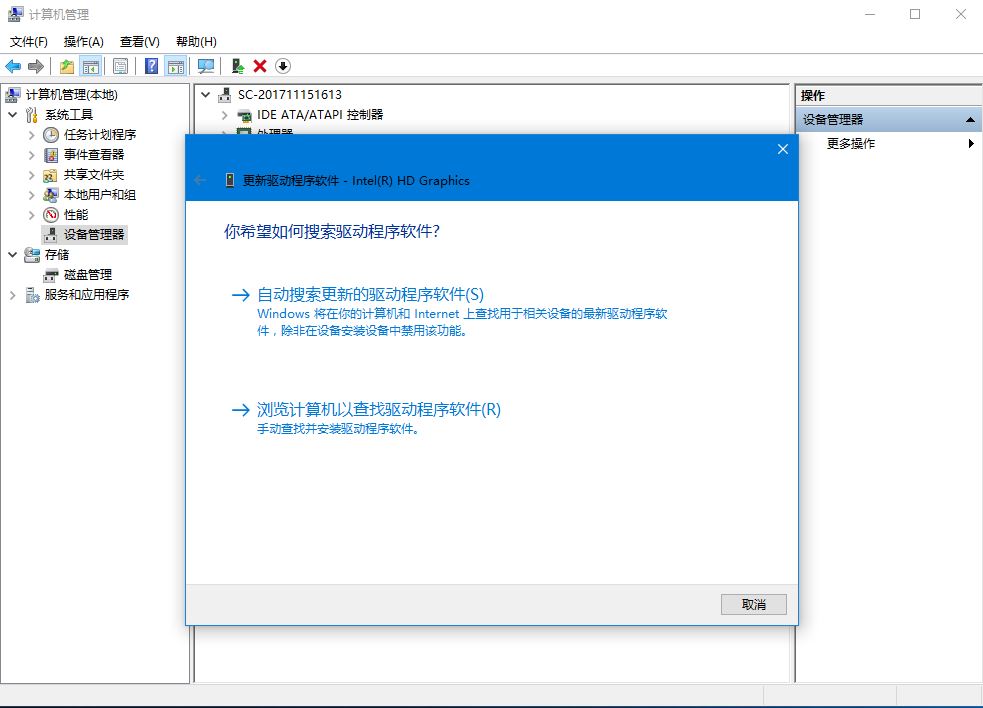The width and height of the screenshot is (983, 708).
Task: Click the SC-201711151613 computer icon
Action: tap(224, 95)
